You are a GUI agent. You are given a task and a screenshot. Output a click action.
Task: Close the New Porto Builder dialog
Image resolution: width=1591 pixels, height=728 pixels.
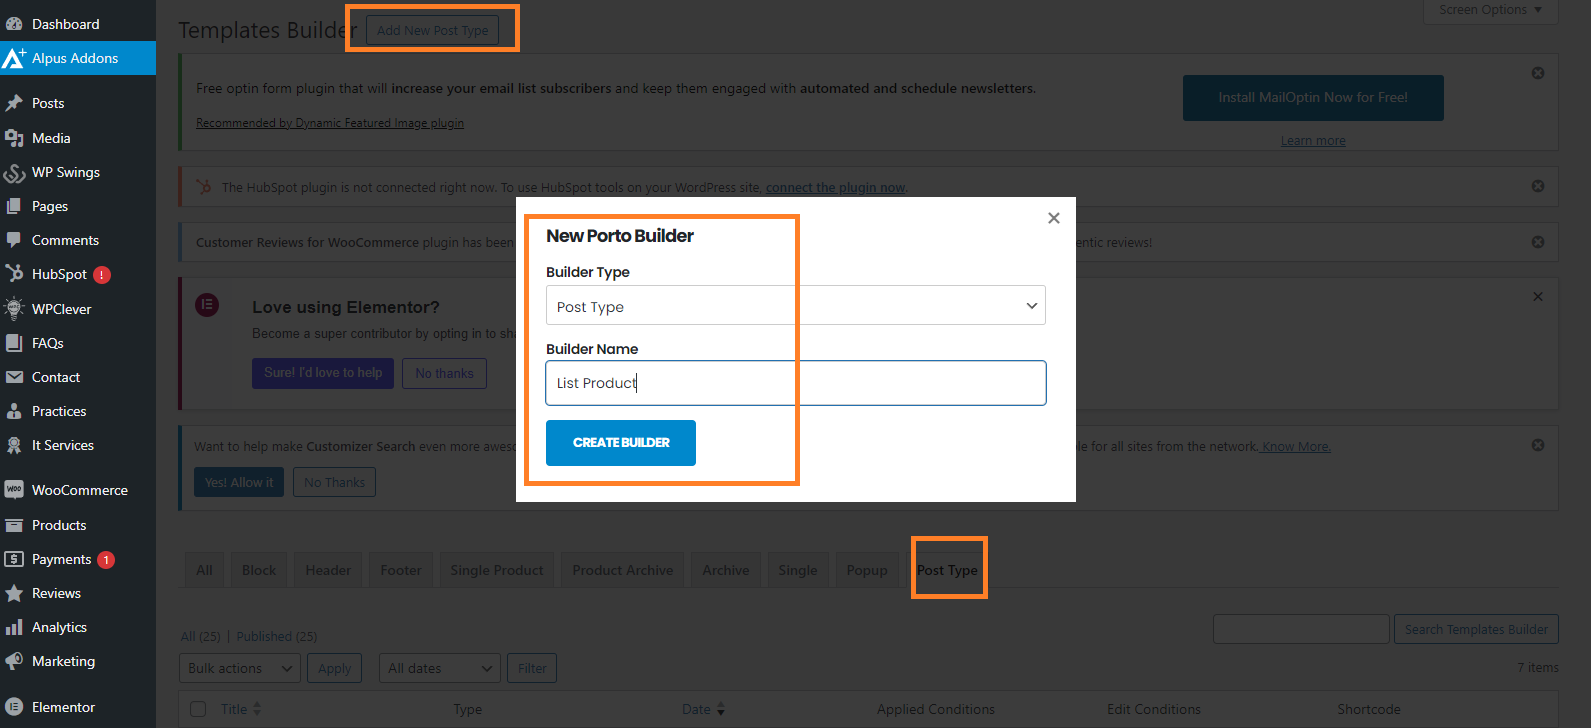click(x=1053, y=218)
